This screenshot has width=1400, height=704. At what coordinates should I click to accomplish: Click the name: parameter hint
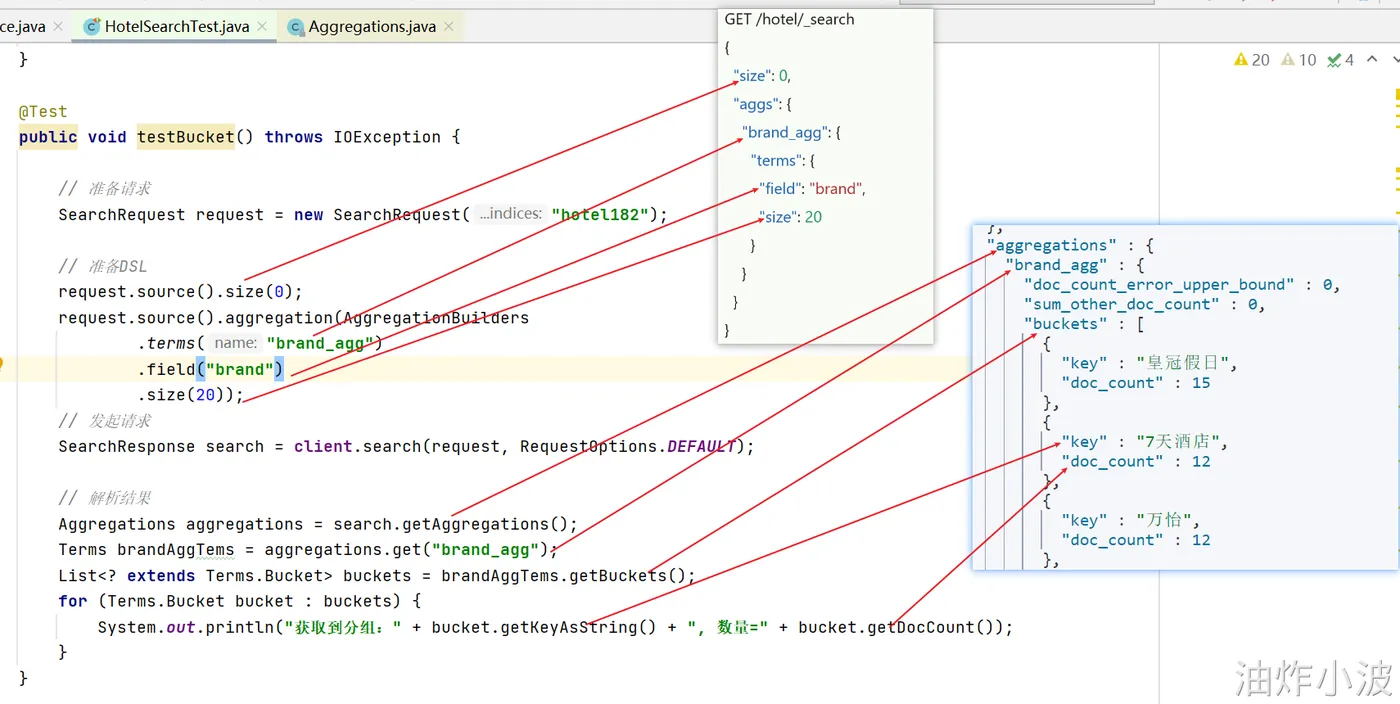[x=236, y=343]
